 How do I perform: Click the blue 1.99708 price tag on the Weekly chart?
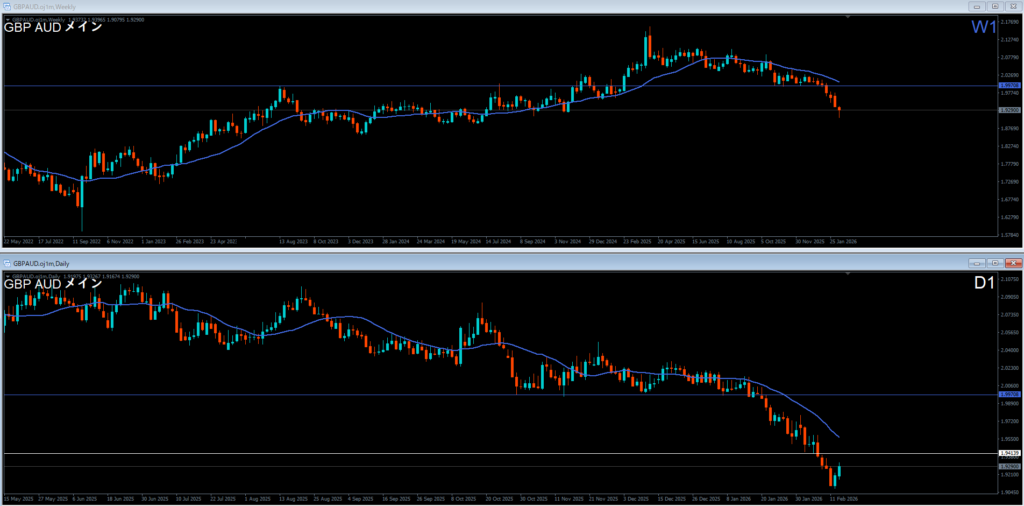(1008, 86)
